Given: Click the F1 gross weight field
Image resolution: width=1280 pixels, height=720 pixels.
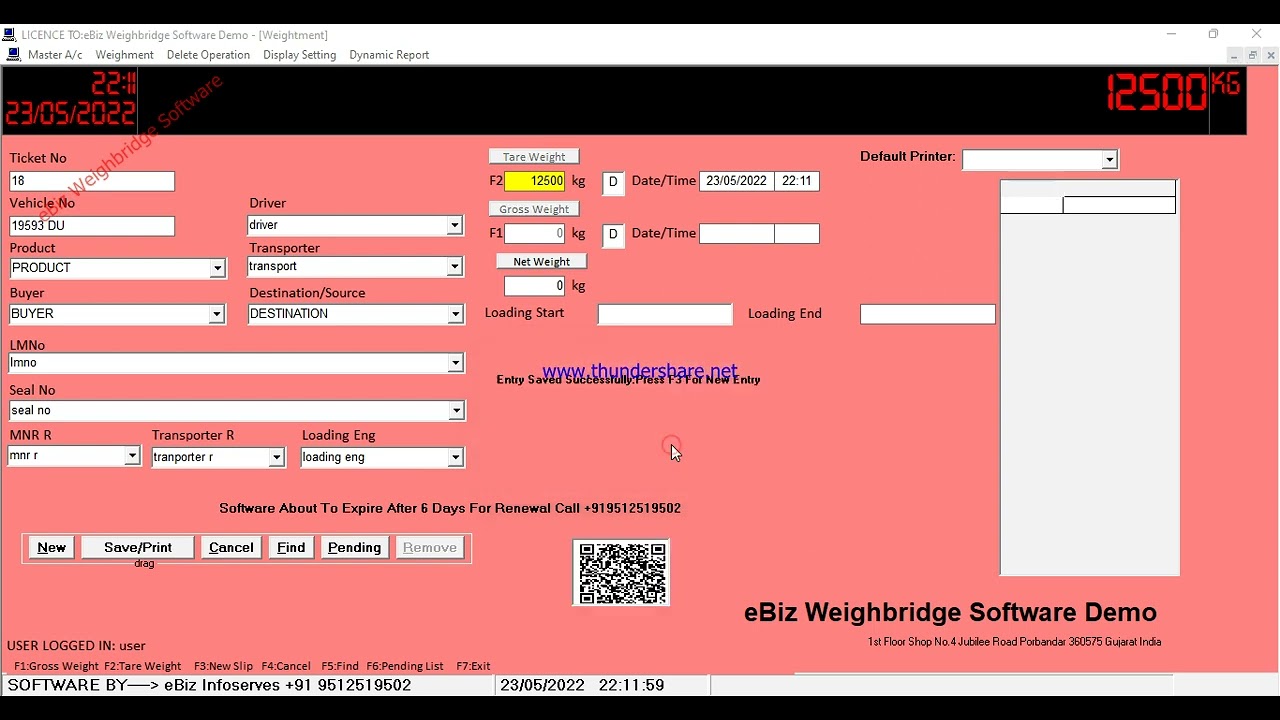Looking at the screenshot, I should point(535,233).
